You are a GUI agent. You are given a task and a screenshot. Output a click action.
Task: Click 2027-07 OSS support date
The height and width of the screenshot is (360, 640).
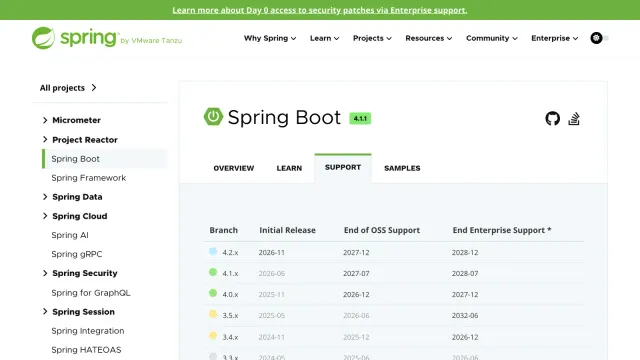coord(356,273)
